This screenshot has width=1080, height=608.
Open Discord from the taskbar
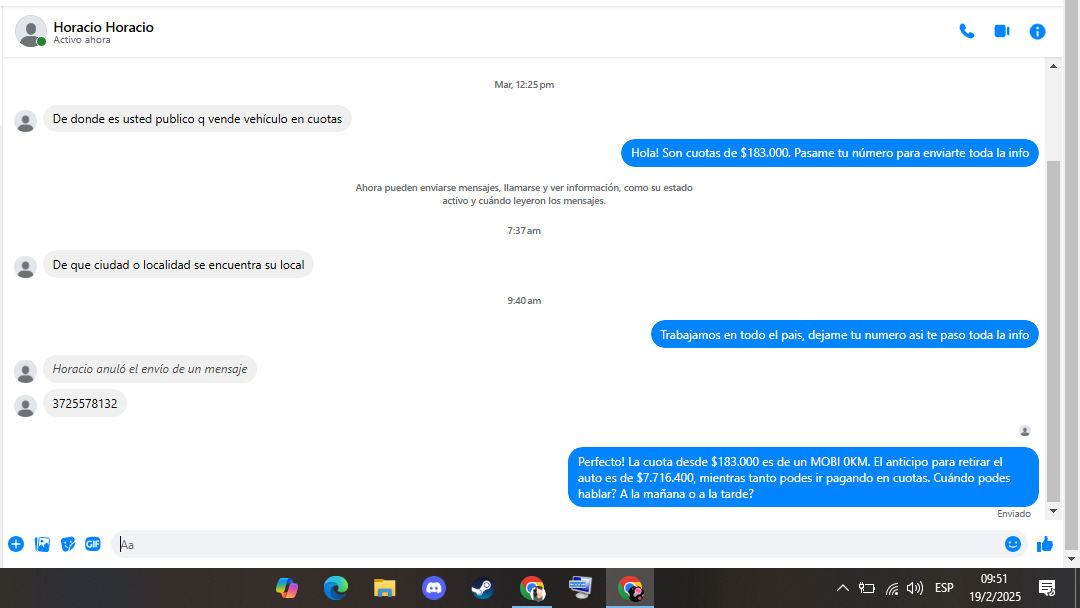[x=434, y=588]
